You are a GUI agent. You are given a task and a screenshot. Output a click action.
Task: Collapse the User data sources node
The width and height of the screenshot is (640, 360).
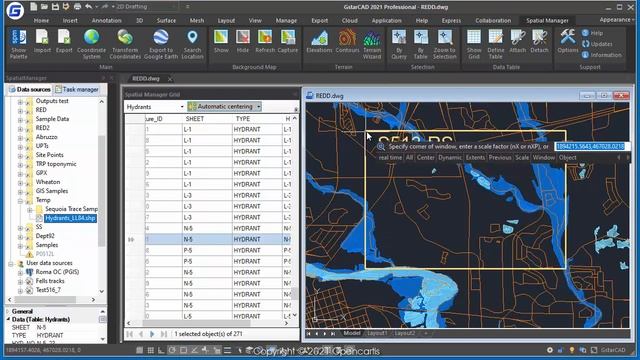[x=11, y=264]
